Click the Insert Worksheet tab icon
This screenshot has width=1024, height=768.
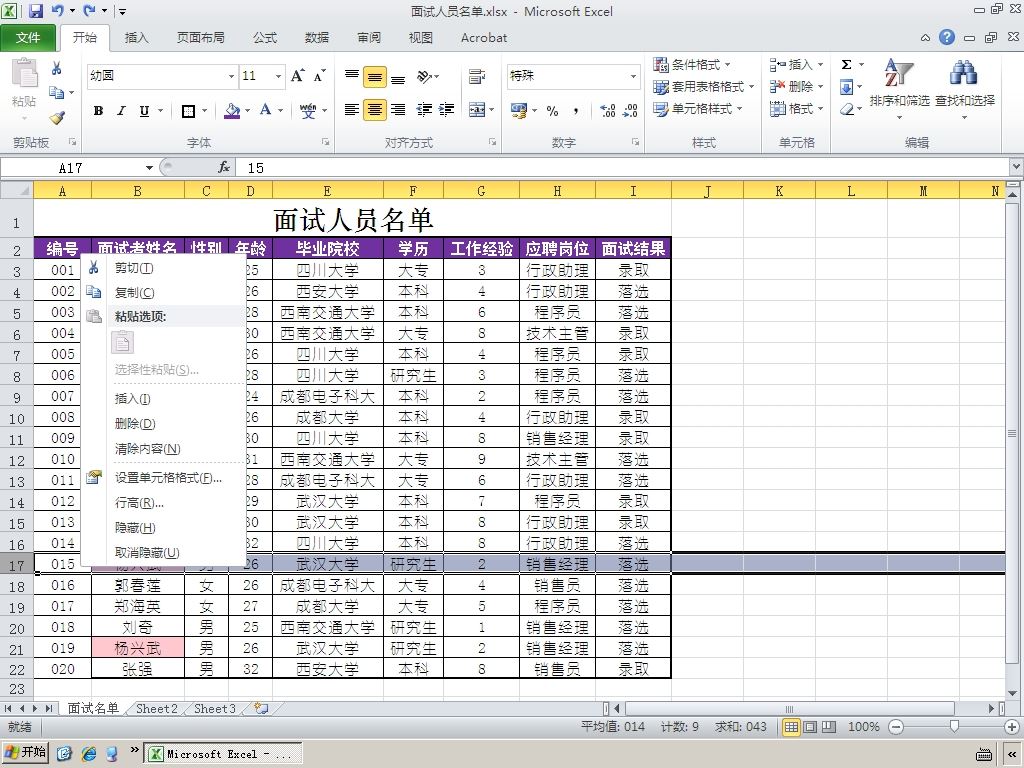(261, 708)
